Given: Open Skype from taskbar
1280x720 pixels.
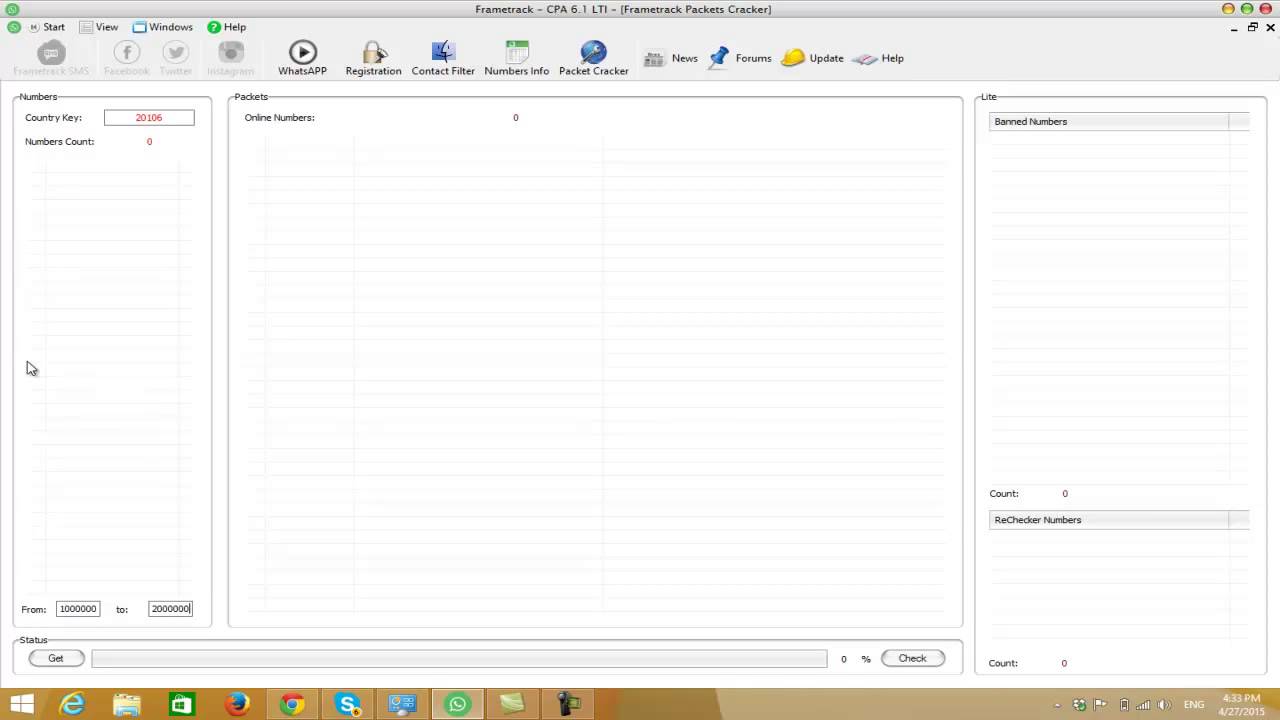Looking at the screenshot, I should [x=347, y=704].
